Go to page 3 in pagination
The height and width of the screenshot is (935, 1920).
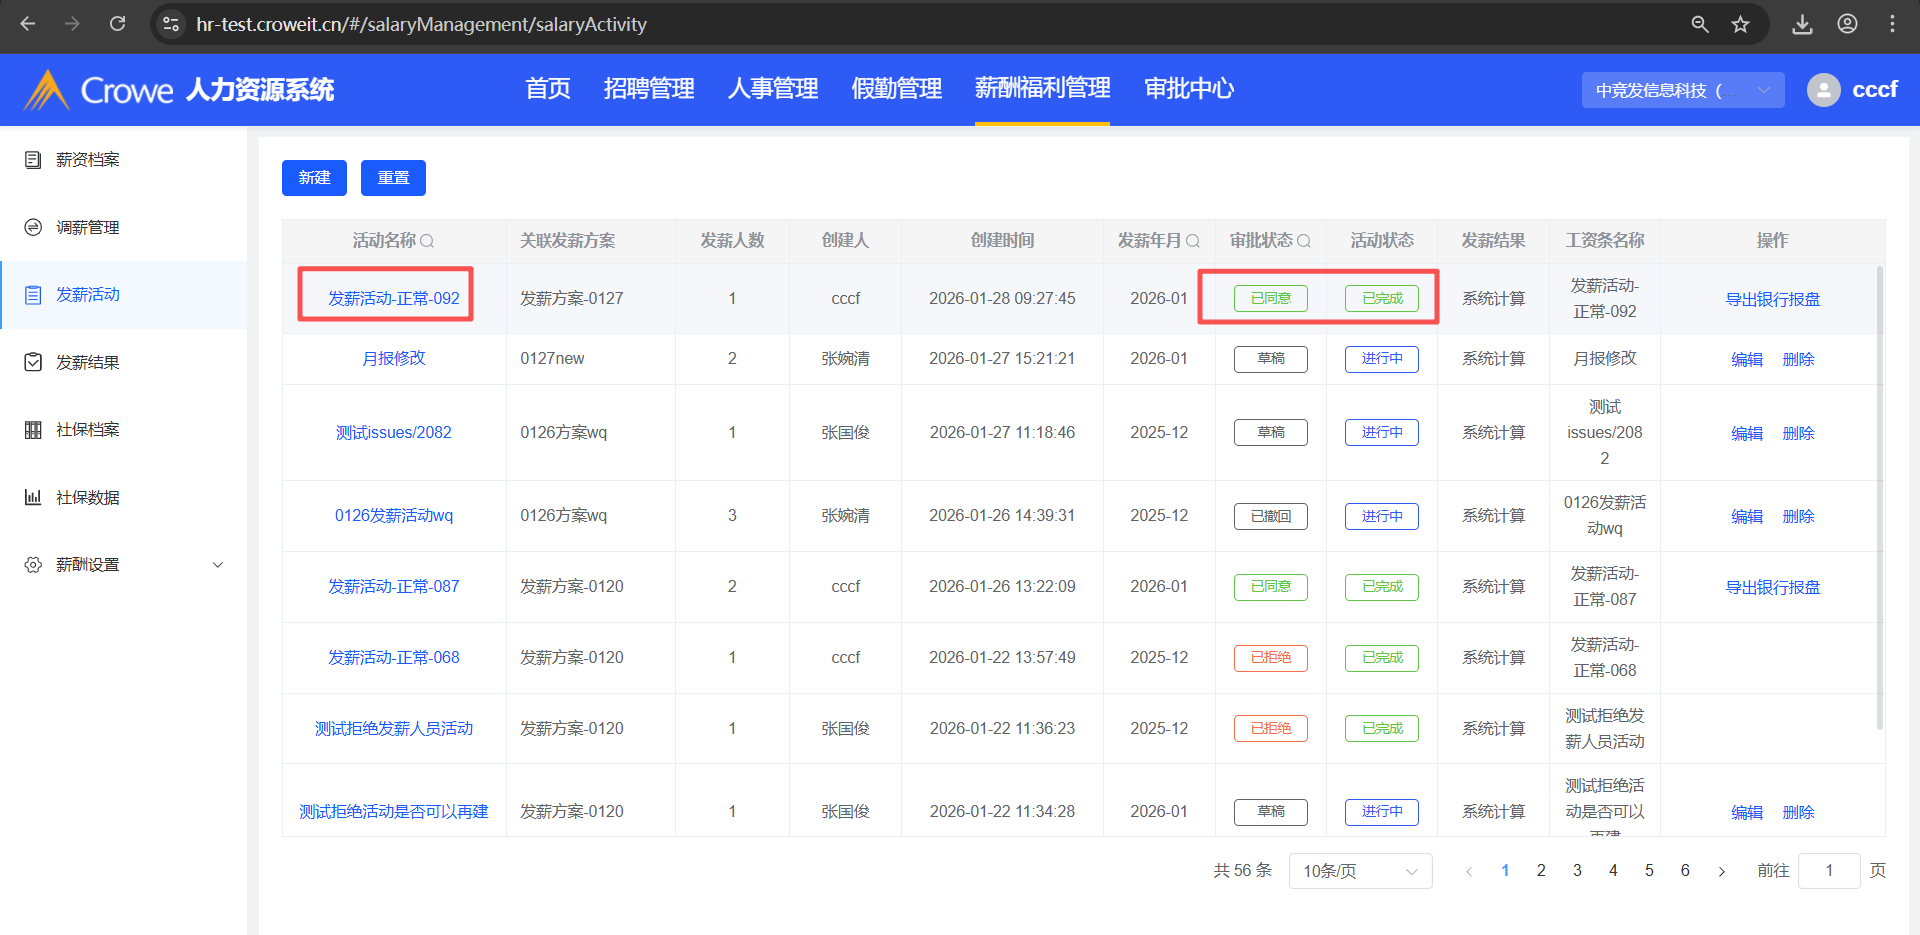click(1577, 871)
